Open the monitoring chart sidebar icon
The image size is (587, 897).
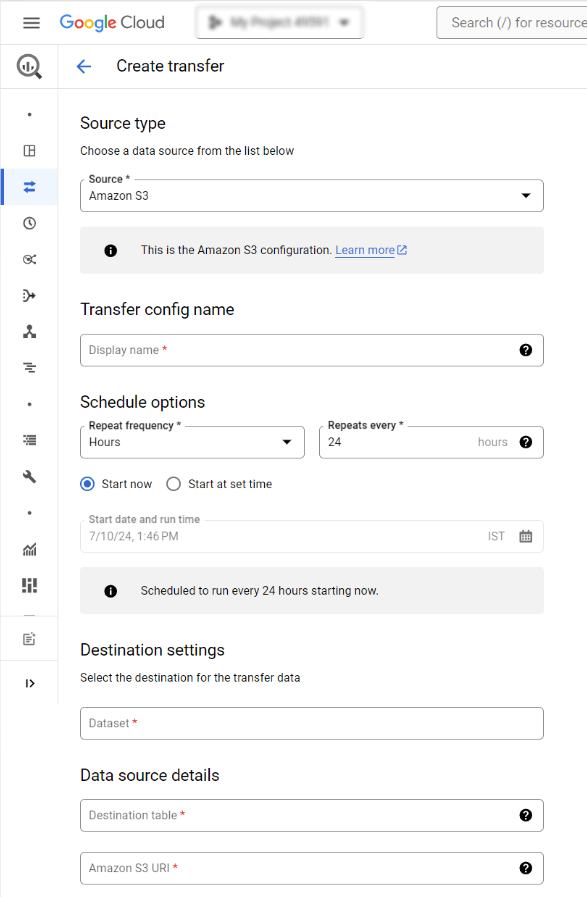pos(29,549)
